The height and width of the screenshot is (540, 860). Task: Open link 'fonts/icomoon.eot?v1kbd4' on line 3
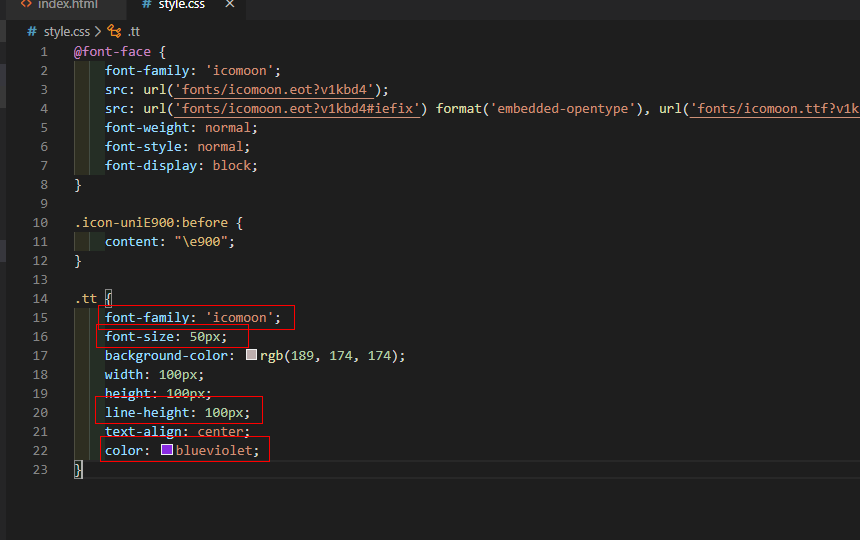[x=274, y=90]
